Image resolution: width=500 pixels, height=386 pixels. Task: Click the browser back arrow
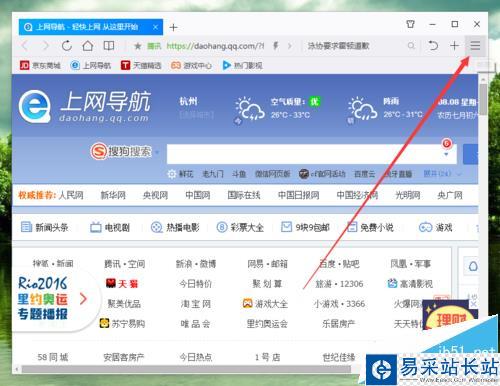pos(24,46)
